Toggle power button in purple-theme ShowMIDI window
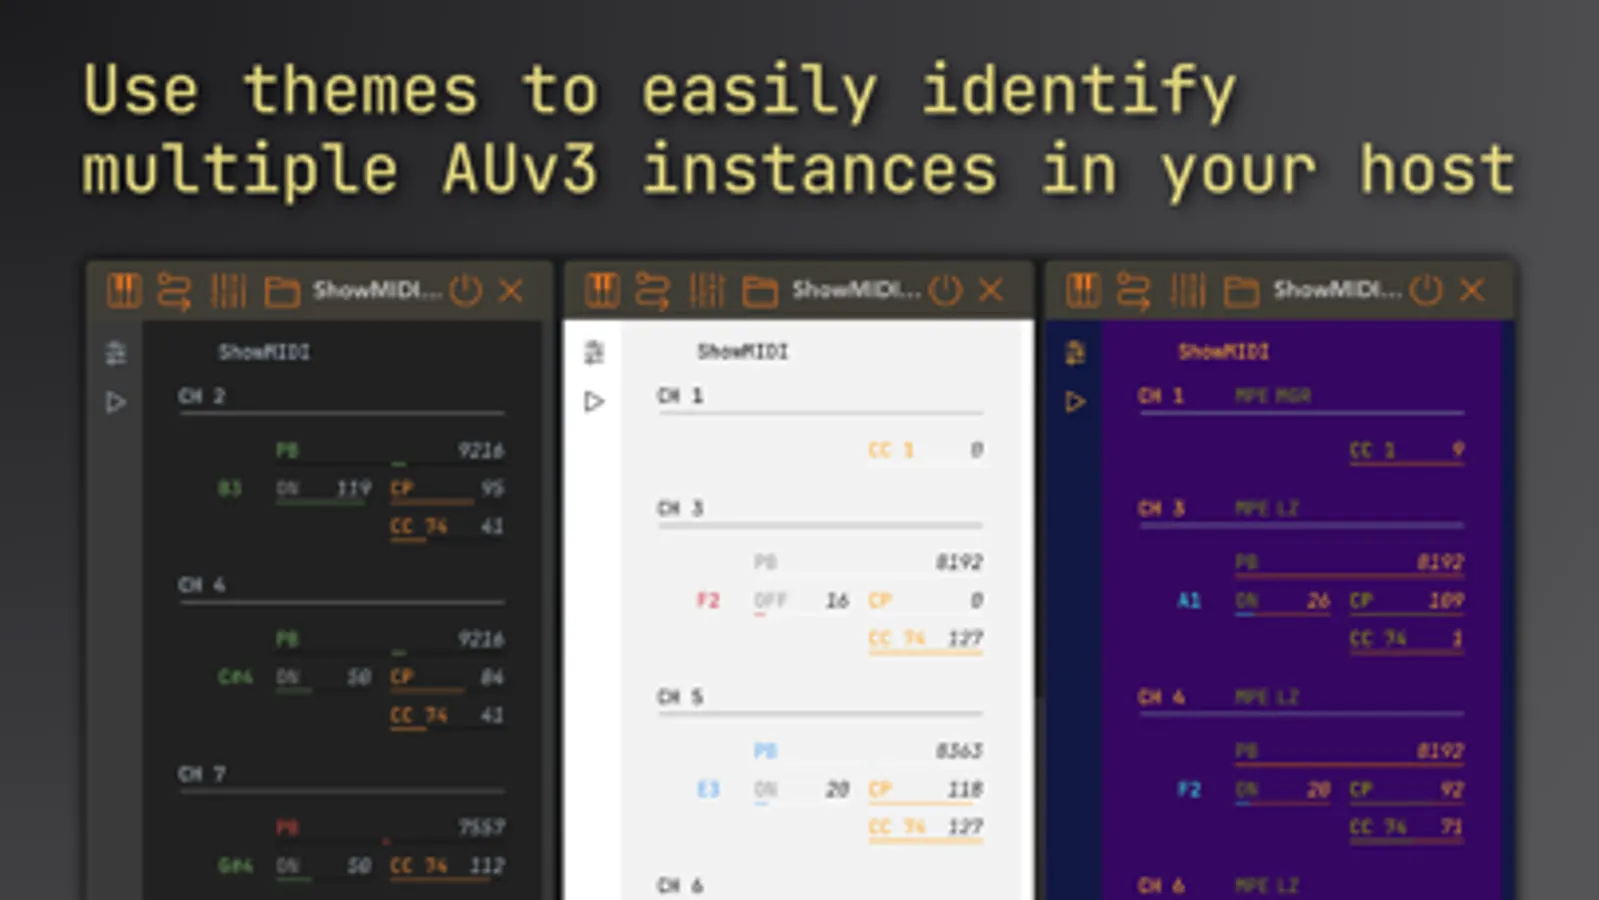 click(1426, 291)
